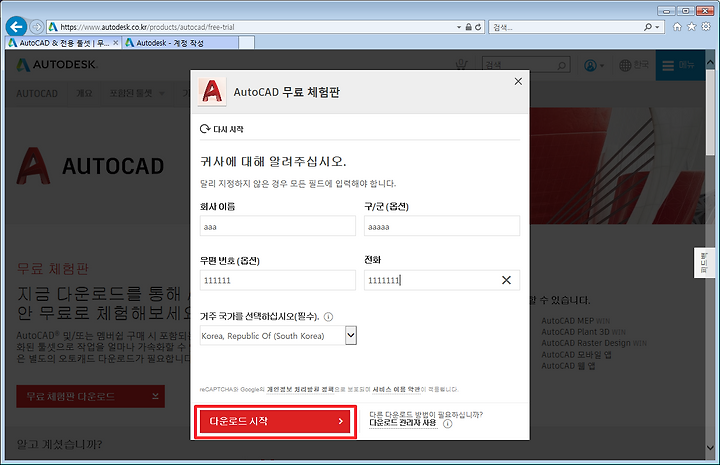Click the info icon beside 거주 국가
The width and height of the screenshot is (720, 465).
point(328,317)
